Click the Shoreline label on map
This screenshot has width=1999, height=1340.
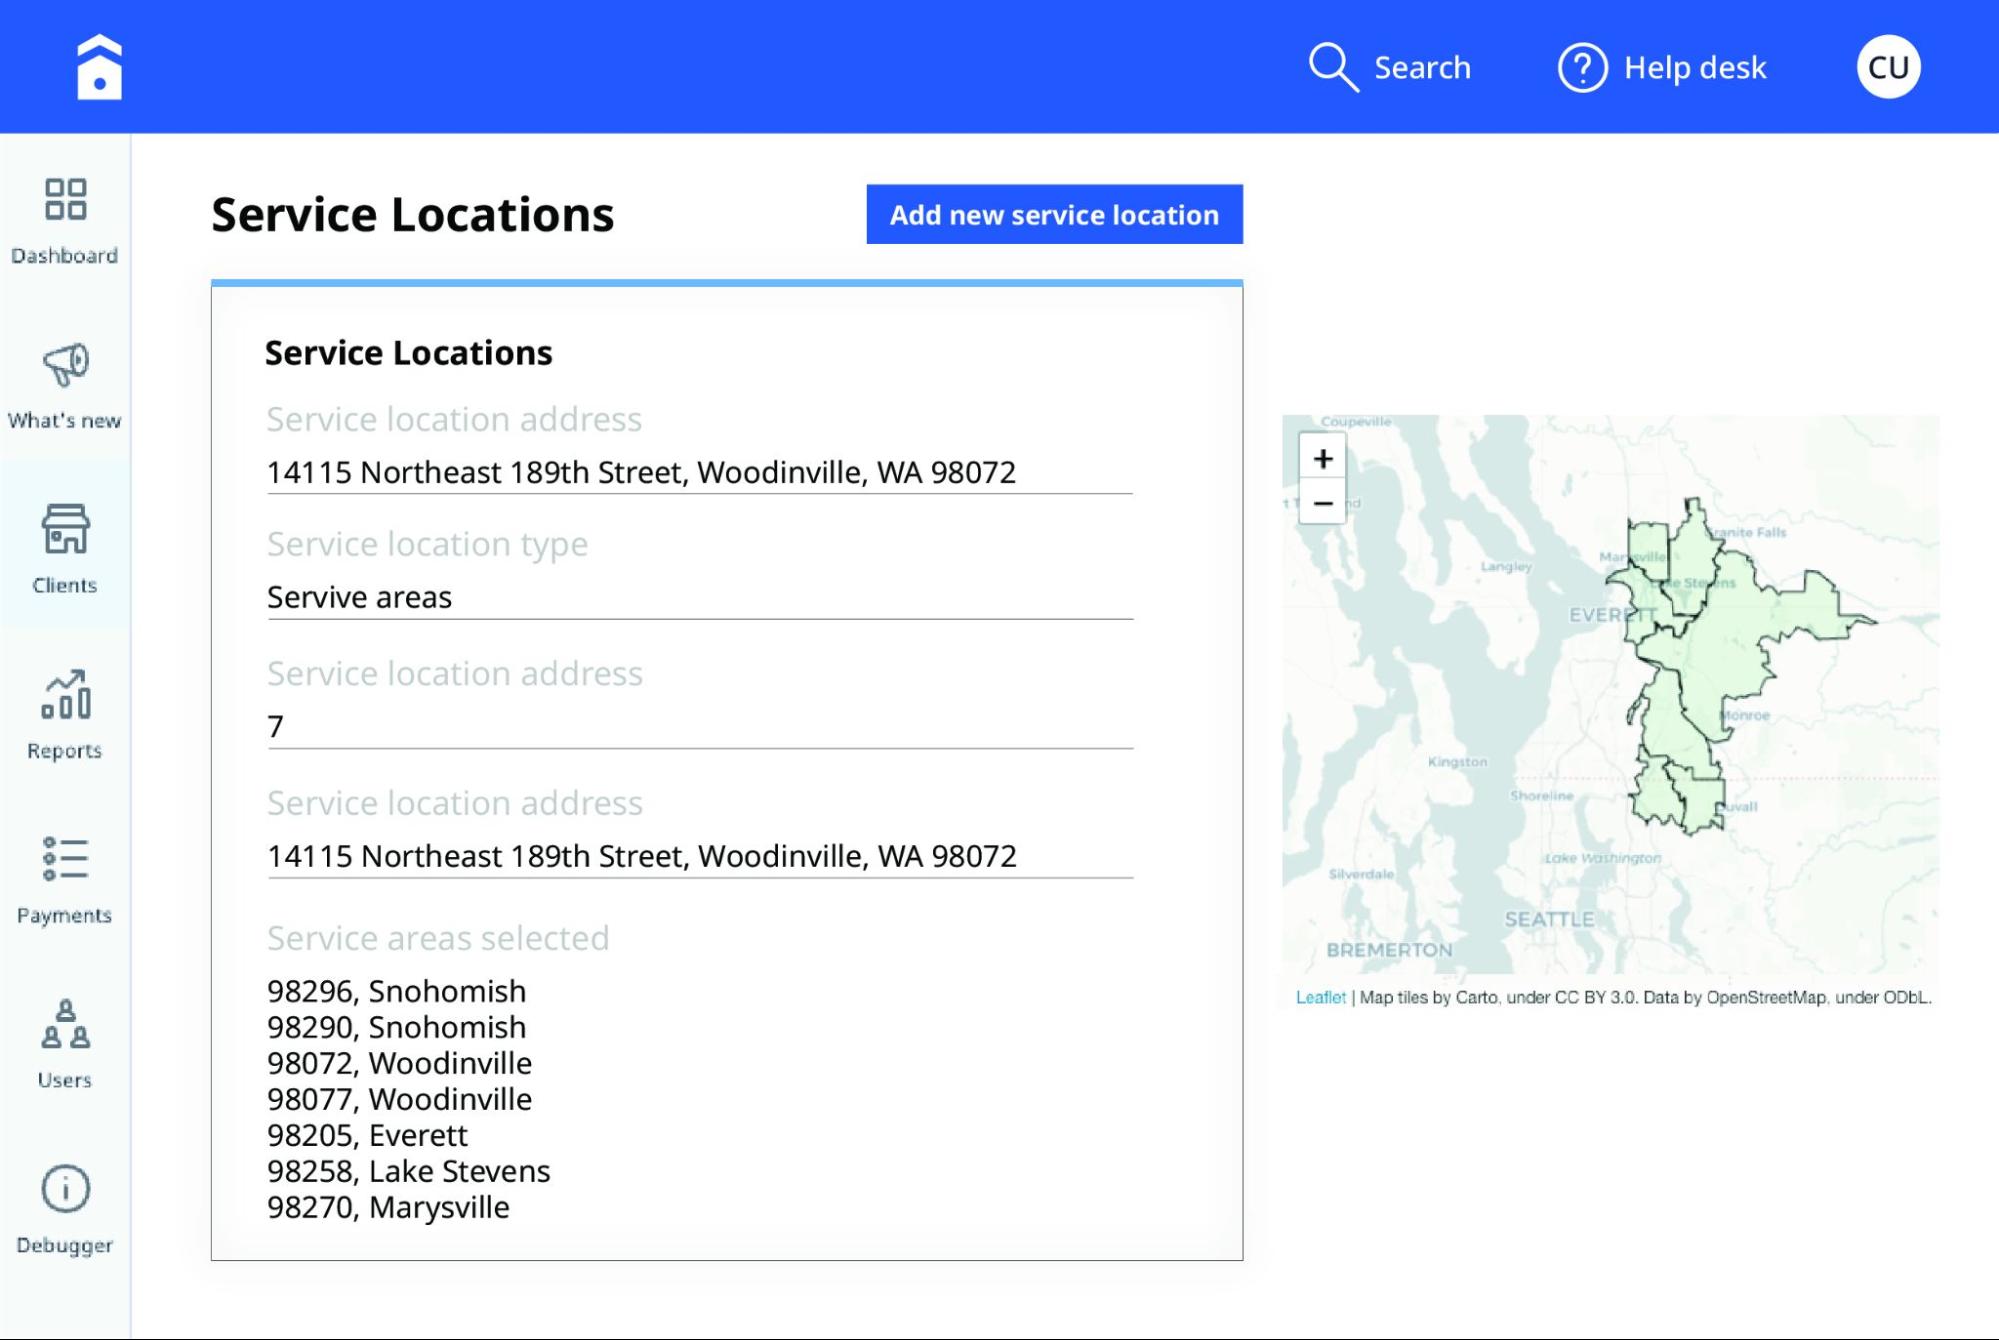click(x=1542, y=796)
